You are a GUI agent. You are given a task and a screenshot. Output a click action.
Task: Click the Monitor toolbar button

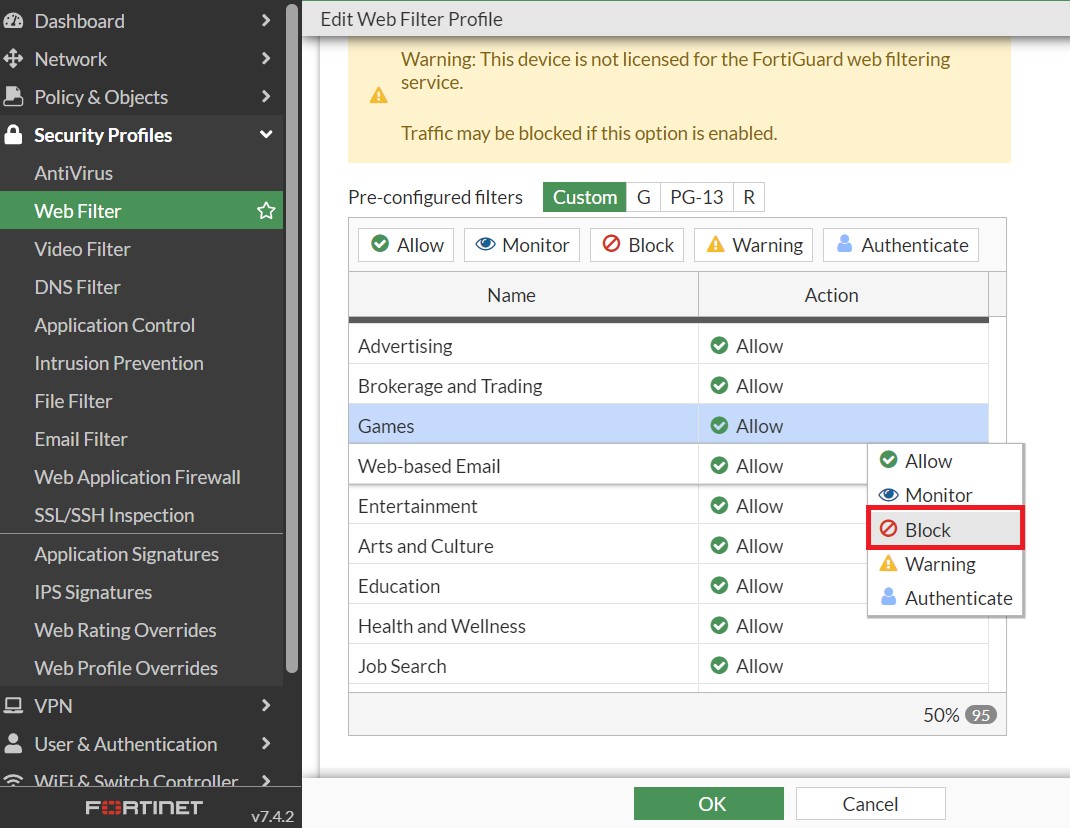click(x=522, y=245)
